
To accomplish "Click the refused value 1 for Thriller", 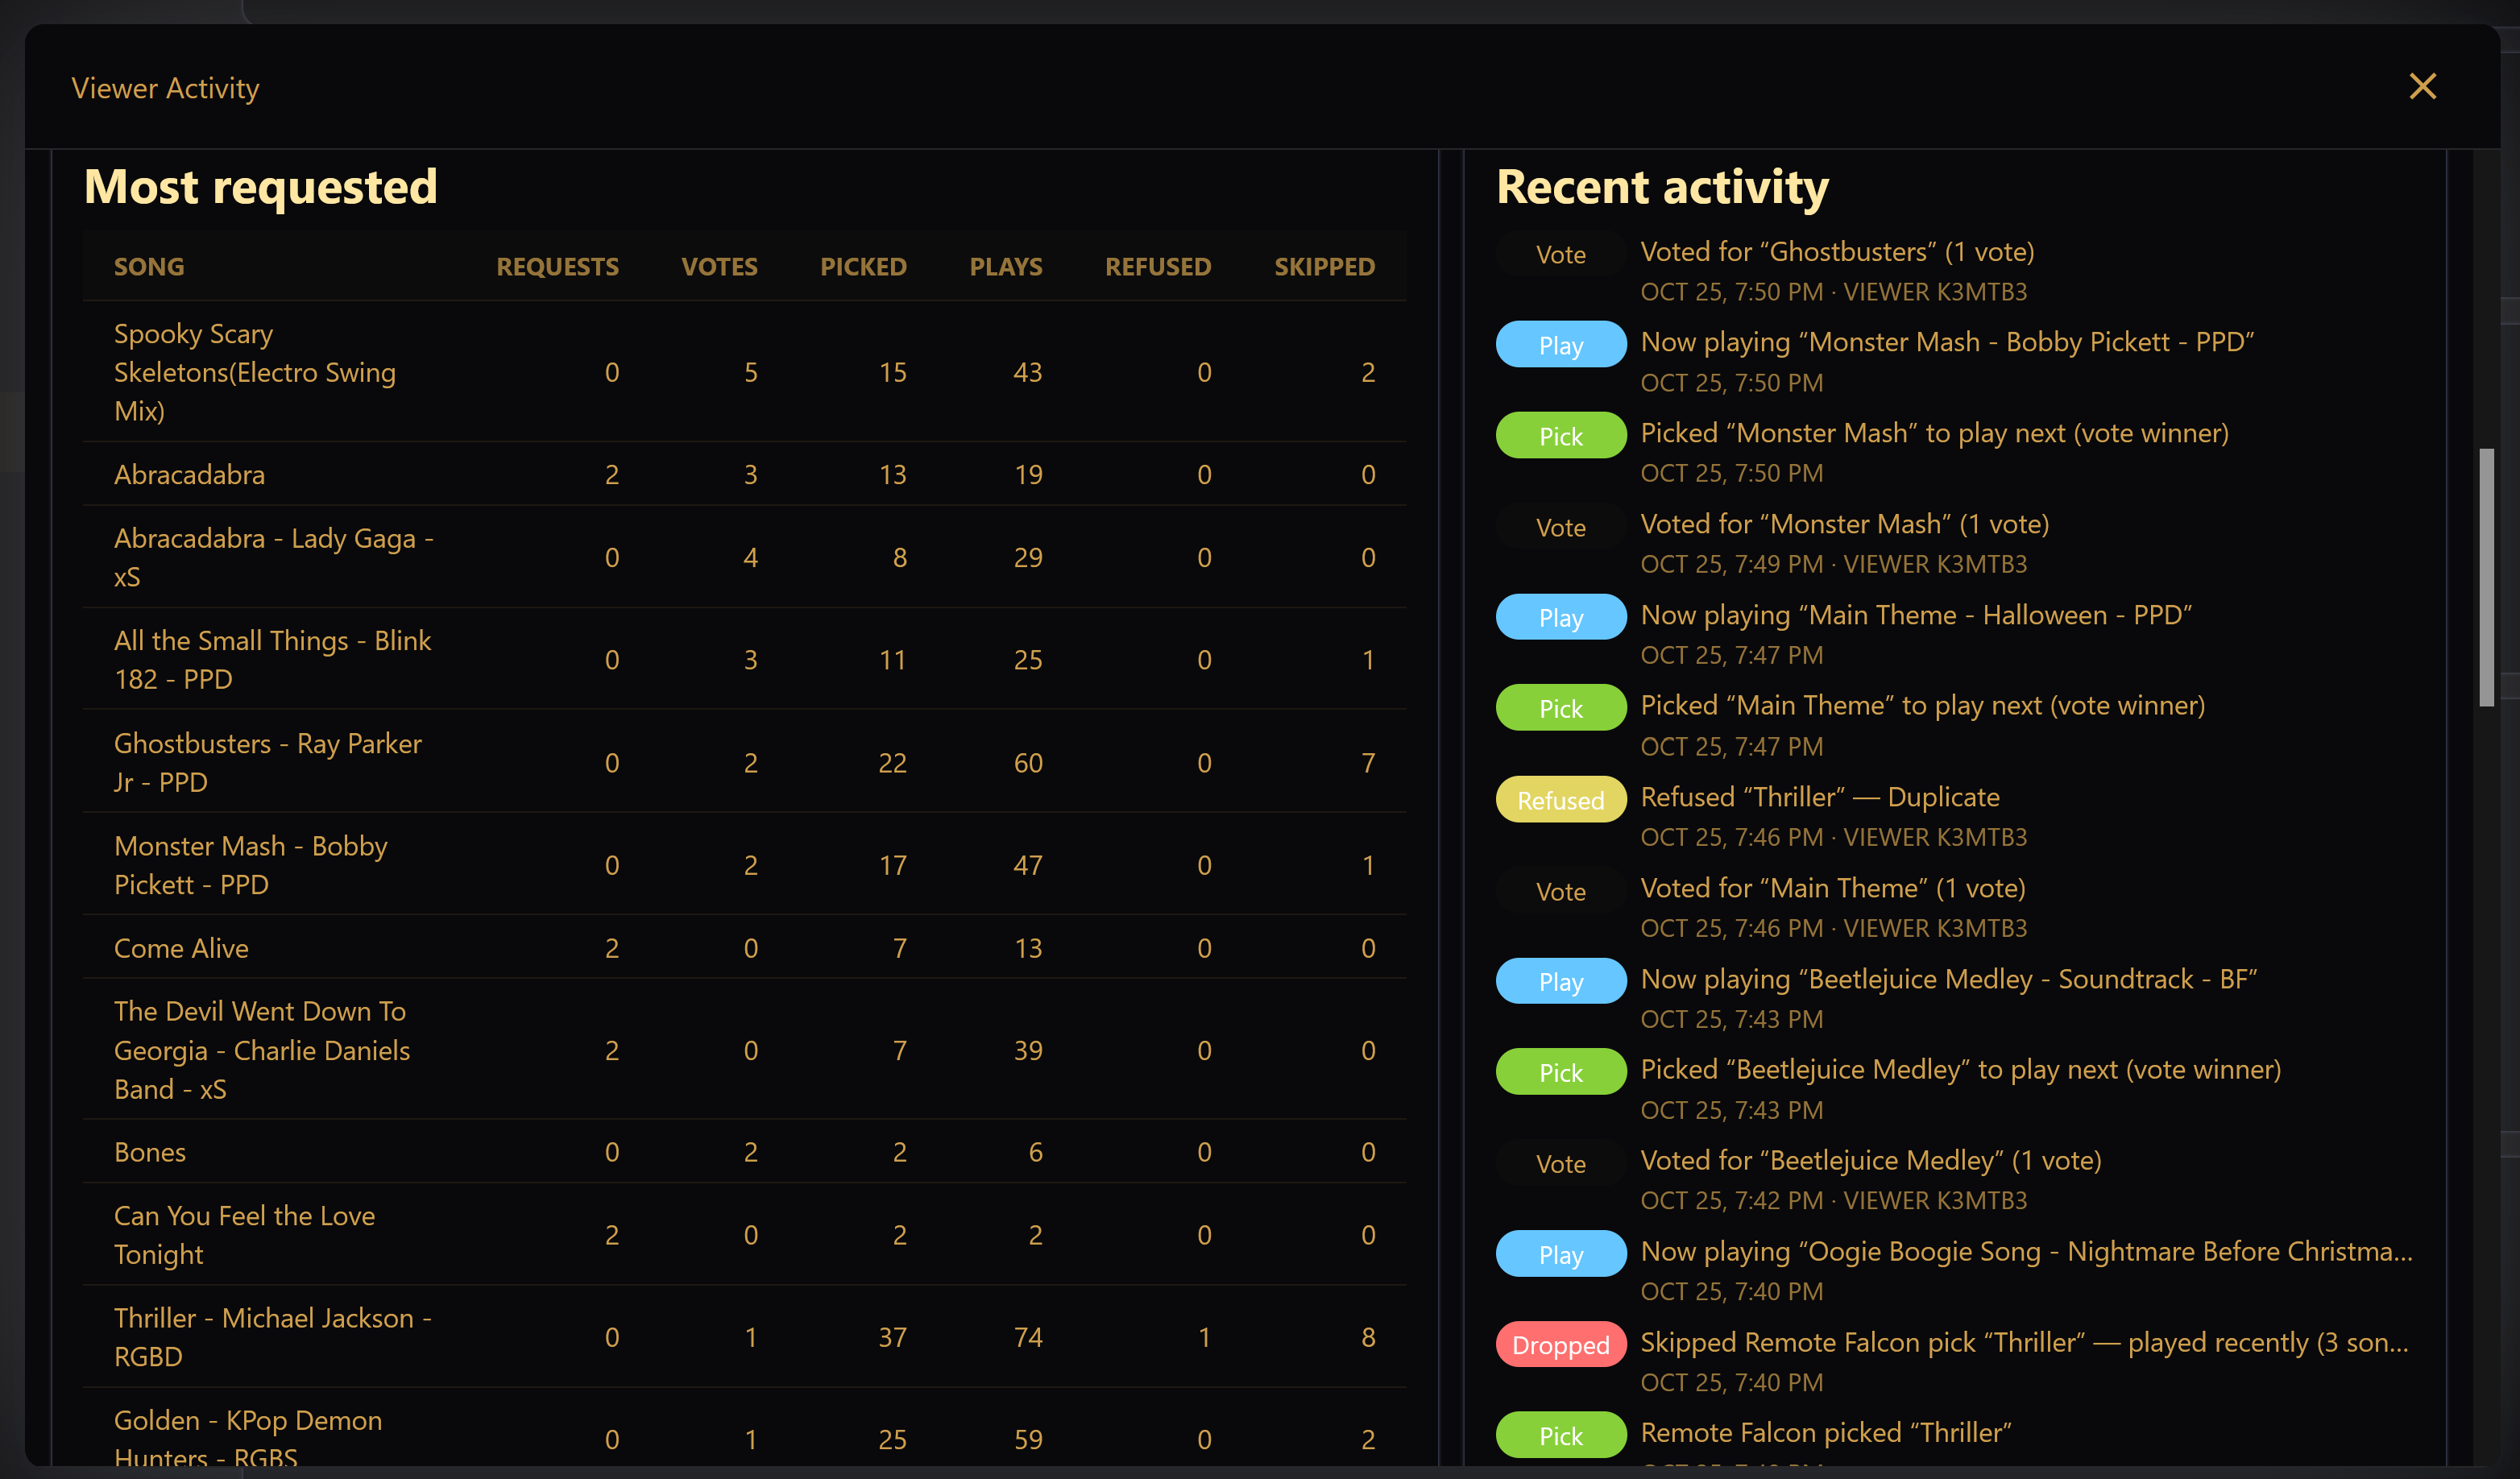I will click(x=1204, y=1337).
